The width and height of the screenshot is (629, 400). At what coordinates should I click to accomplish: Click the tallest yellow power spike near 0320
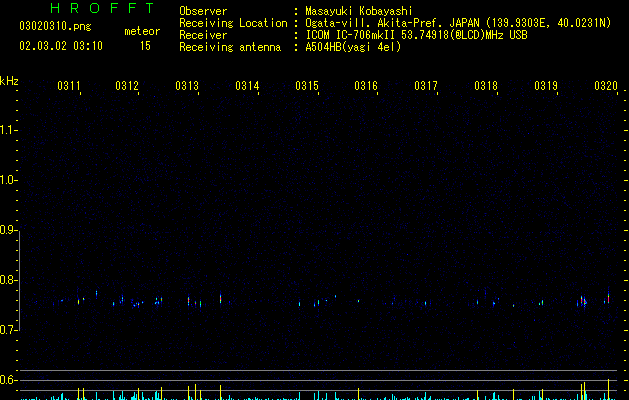[609, 389]
